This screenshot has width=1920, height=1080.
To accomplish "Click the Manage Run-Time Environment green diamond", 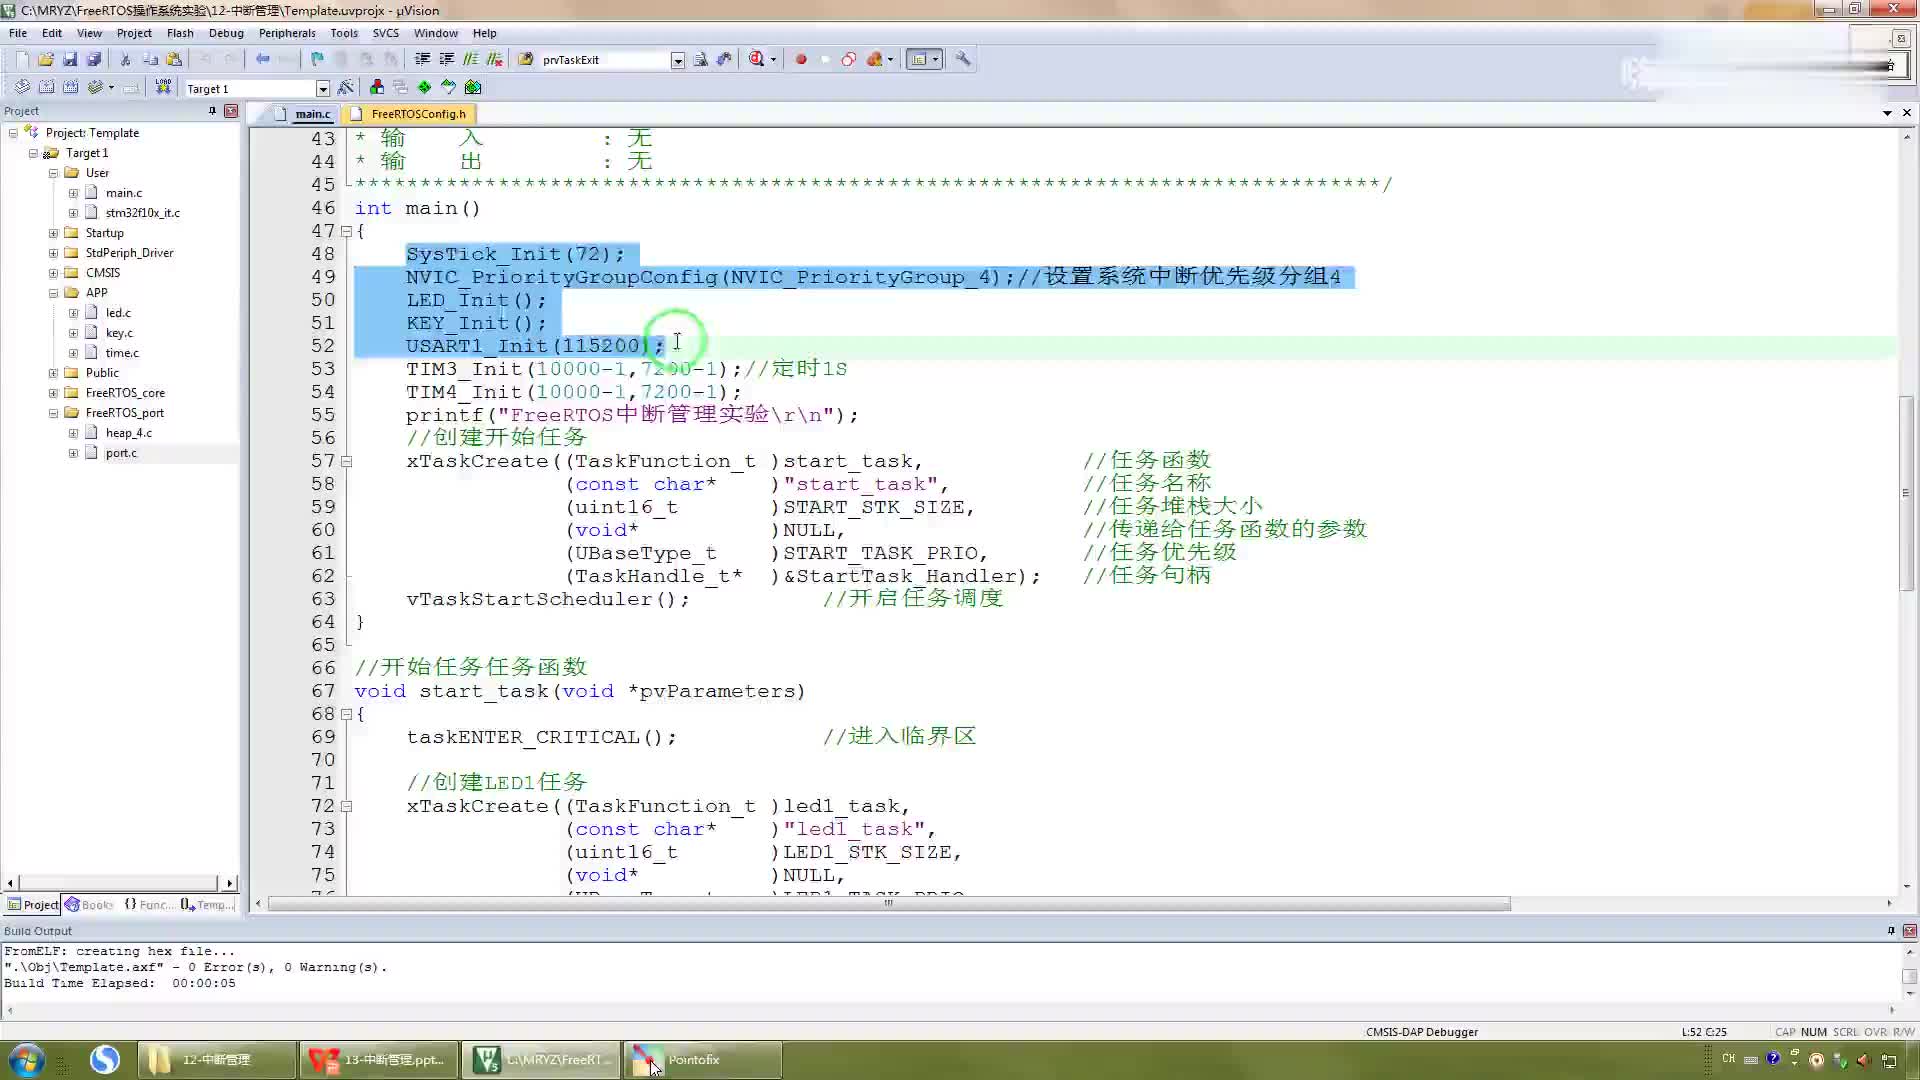I will point(425,87).
